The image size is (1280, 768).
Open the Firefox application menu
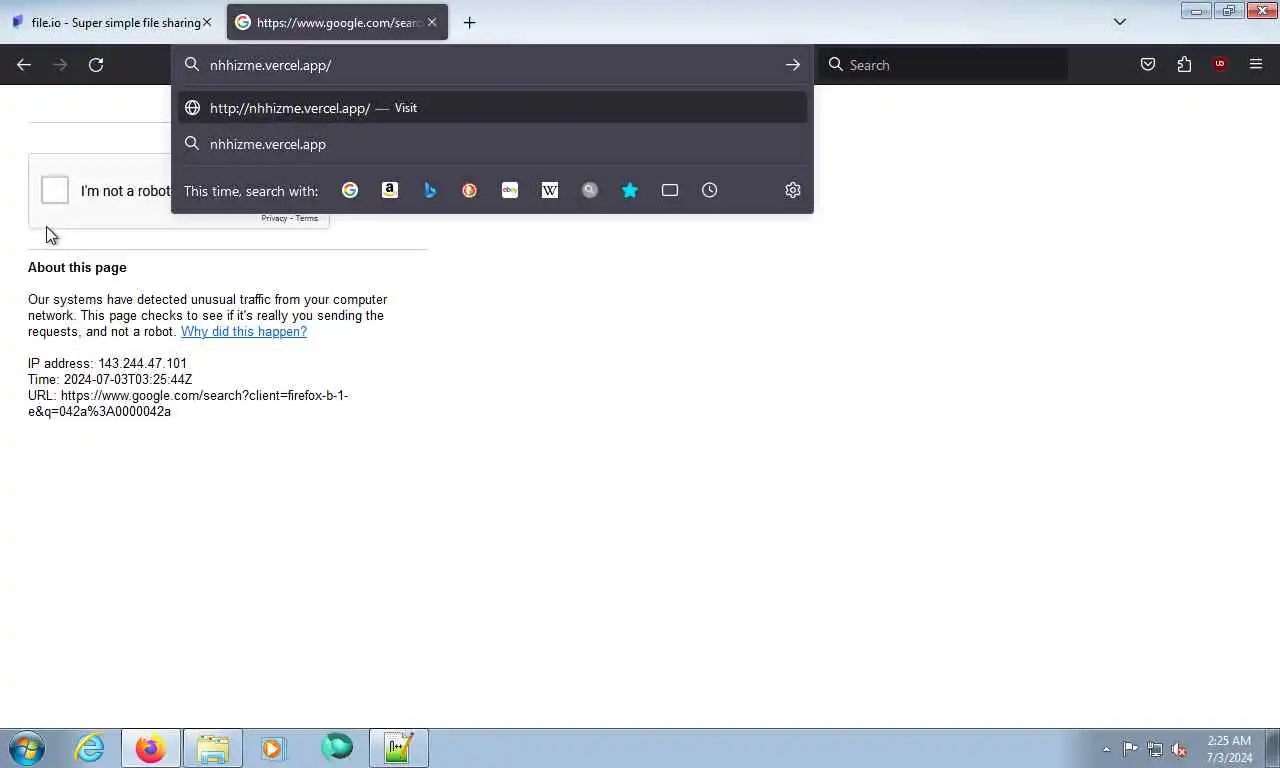tap(1256, 65)
